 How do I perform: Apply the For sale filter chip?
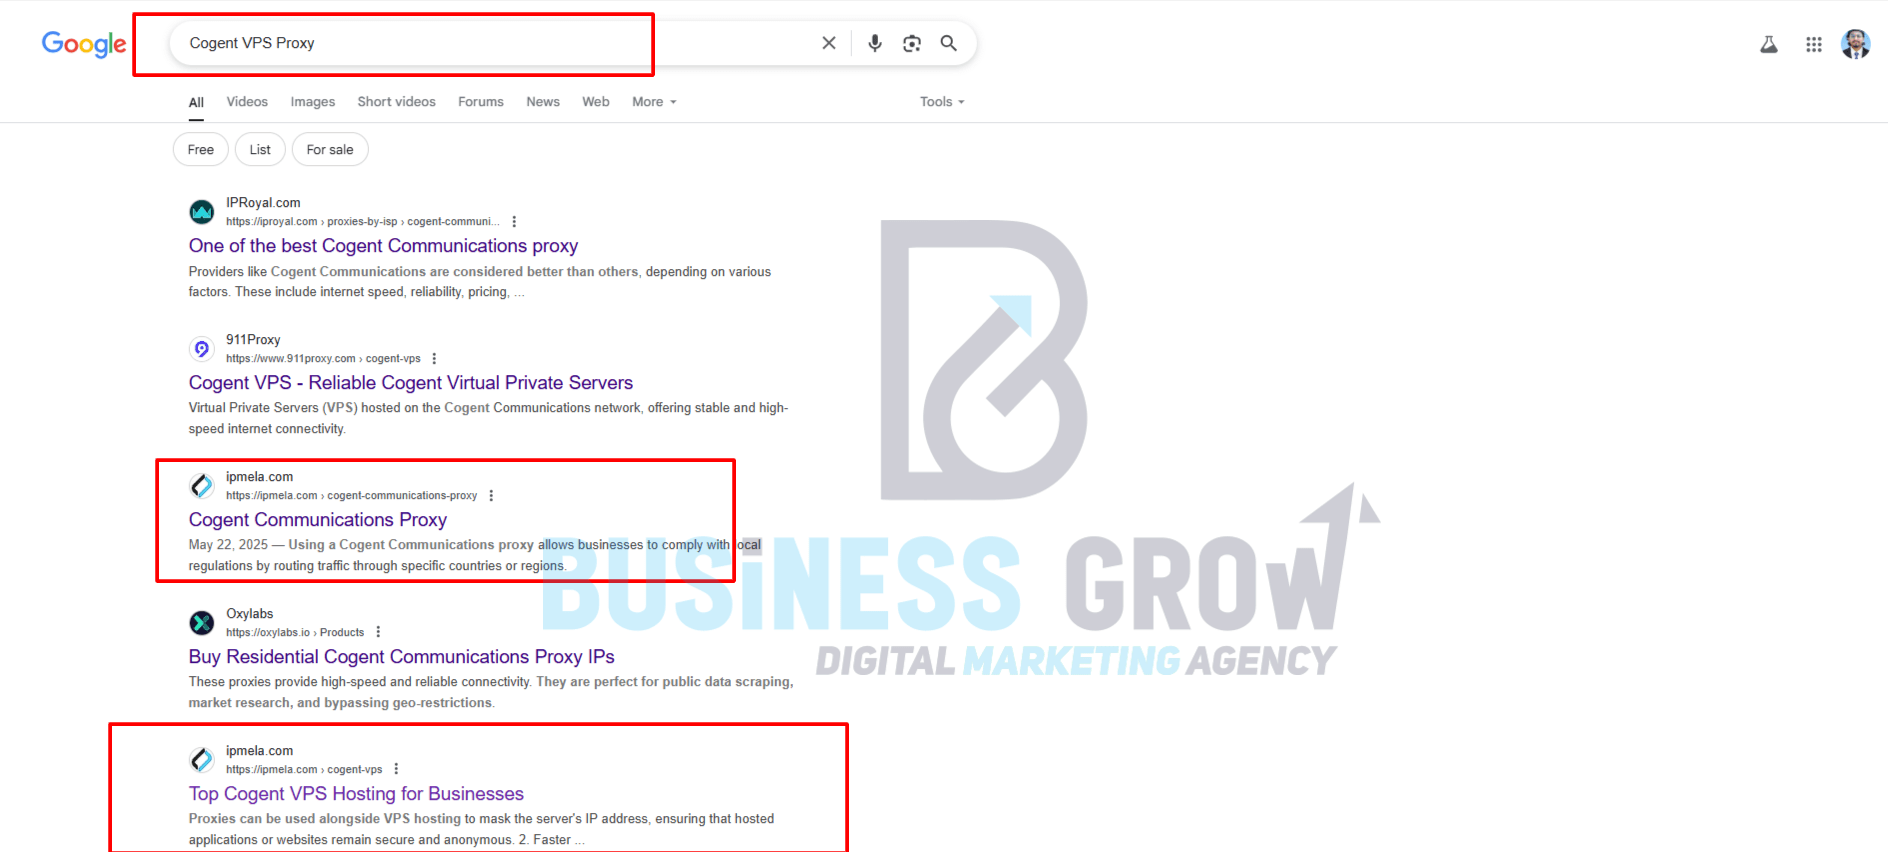pyautogui.click(x=330, y=150)
